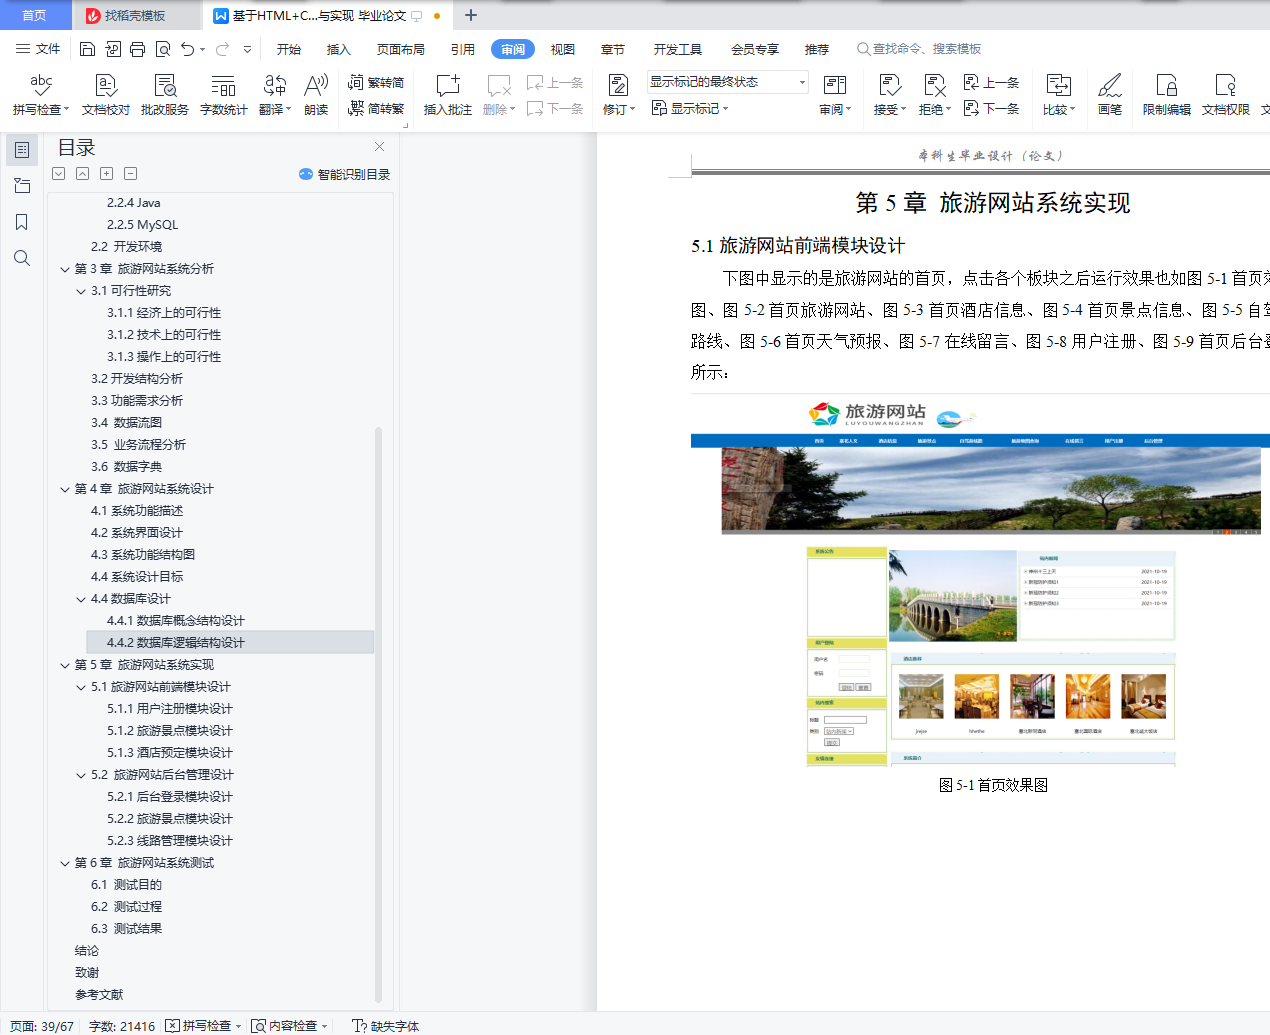Click 页面: 39/67 page indicator
The width and height of the screenshot is (1270, 1035).
42,1026
